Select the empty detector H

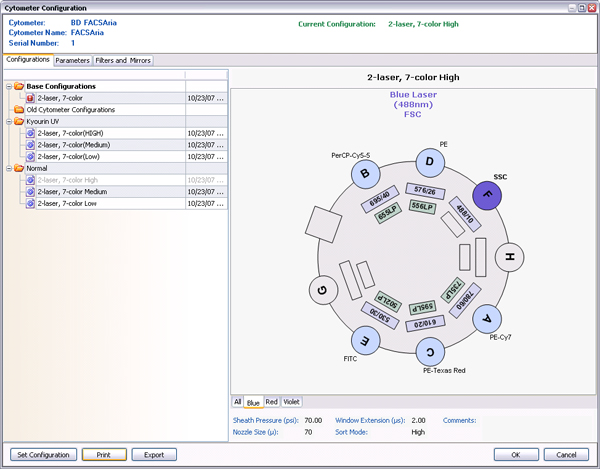(x=510, y=257)
